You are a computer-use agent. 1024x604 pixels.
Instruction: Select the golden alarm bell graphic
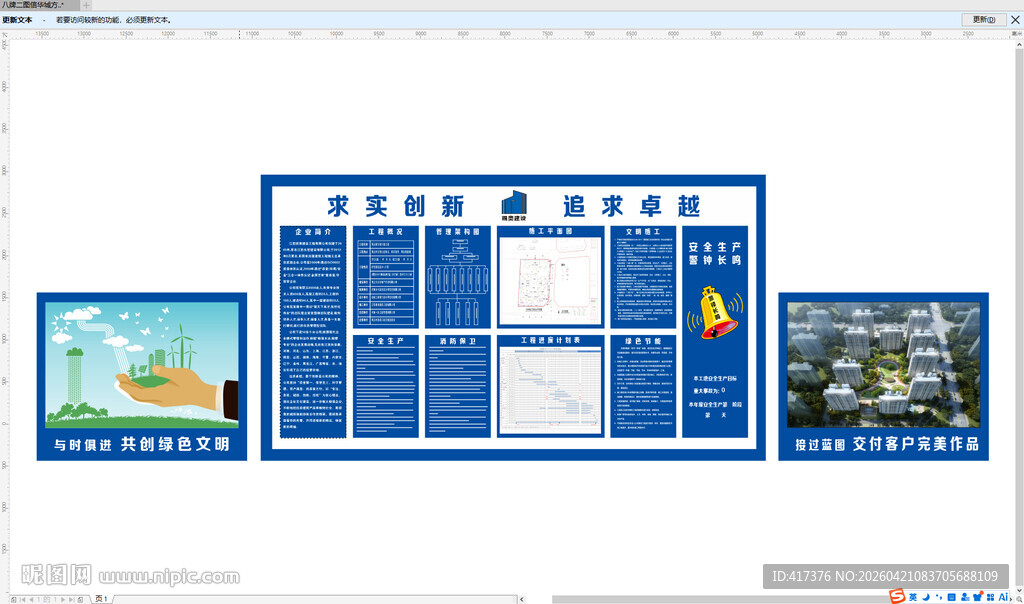[715, 312]
